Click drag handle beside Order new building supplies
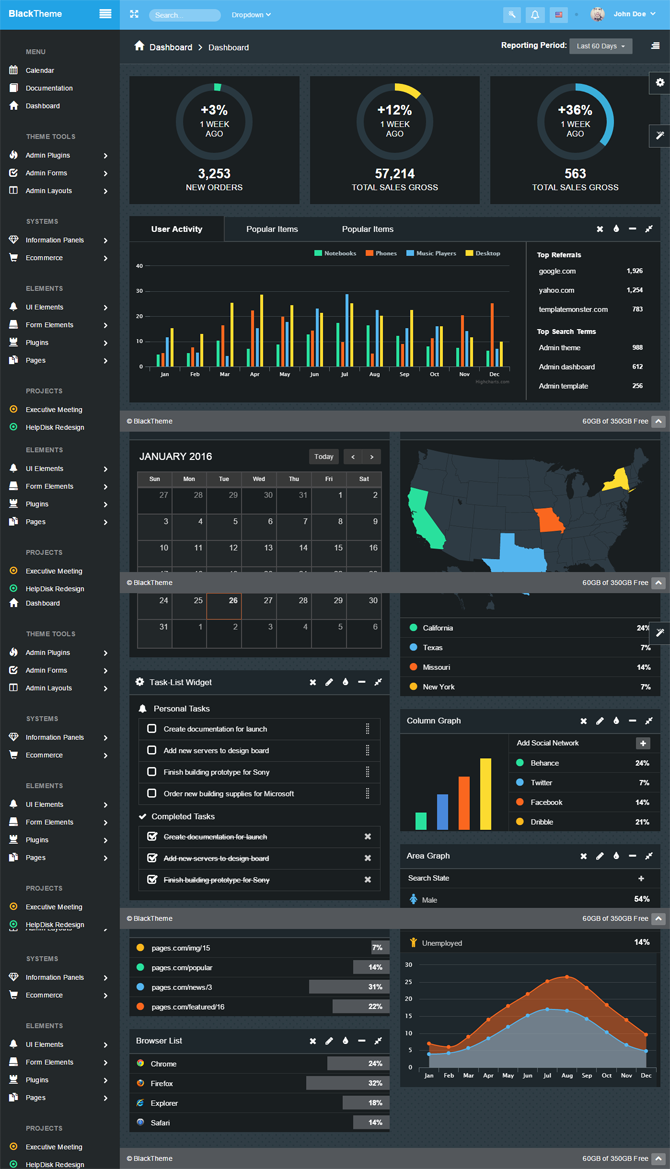This screenshot has height=1169, width=670. (367, 793)
